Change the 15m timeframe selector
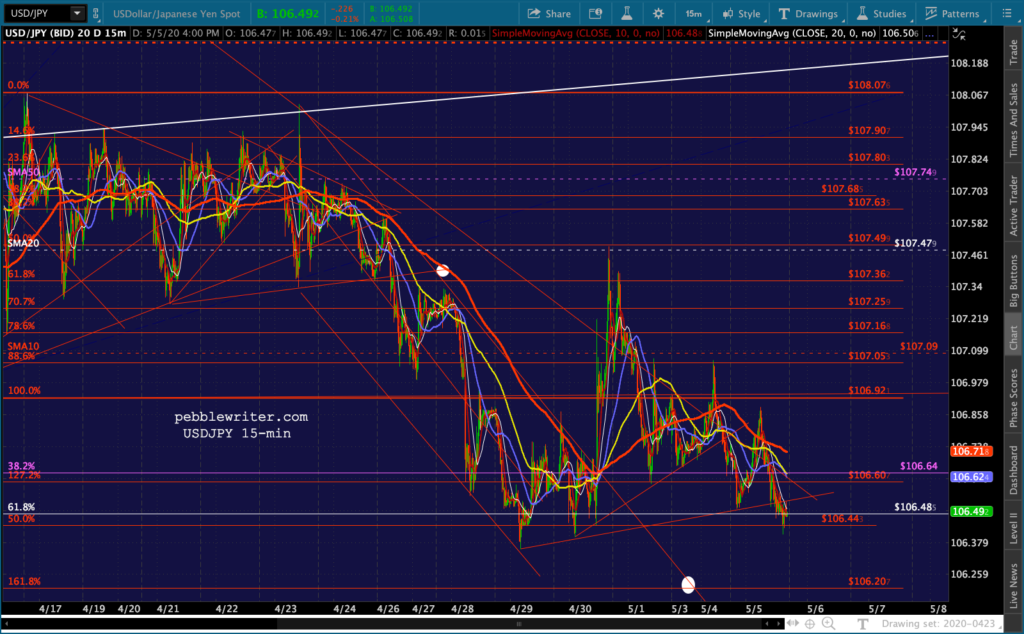The image size is (1024, 634). (x=693, y=13)
